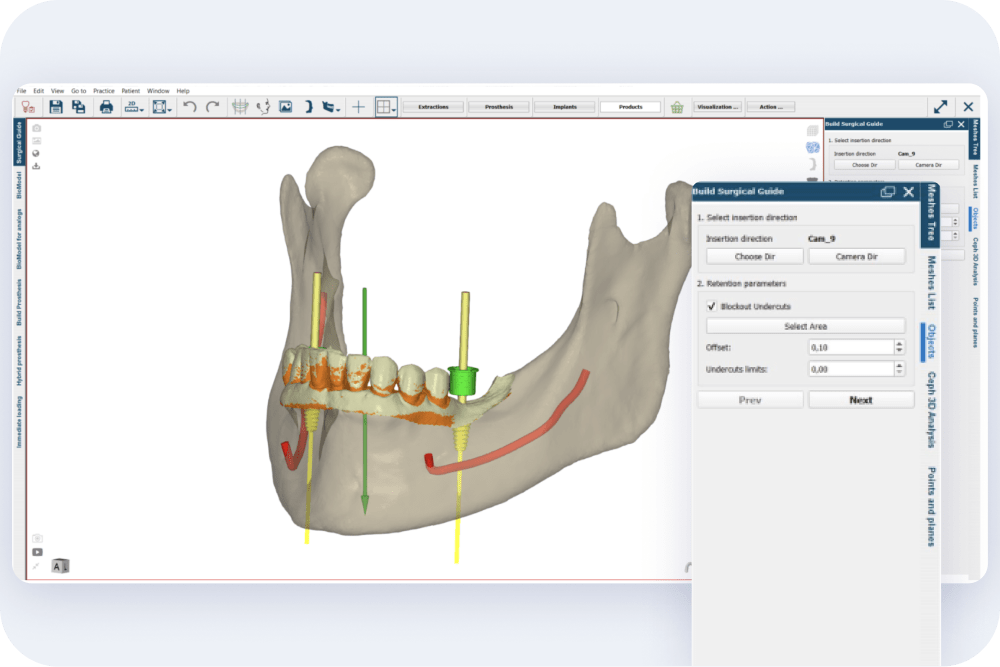This screenshot has width=1000, height=667.
Task: Click the dental arch curve icon
Action: point(240,106)
